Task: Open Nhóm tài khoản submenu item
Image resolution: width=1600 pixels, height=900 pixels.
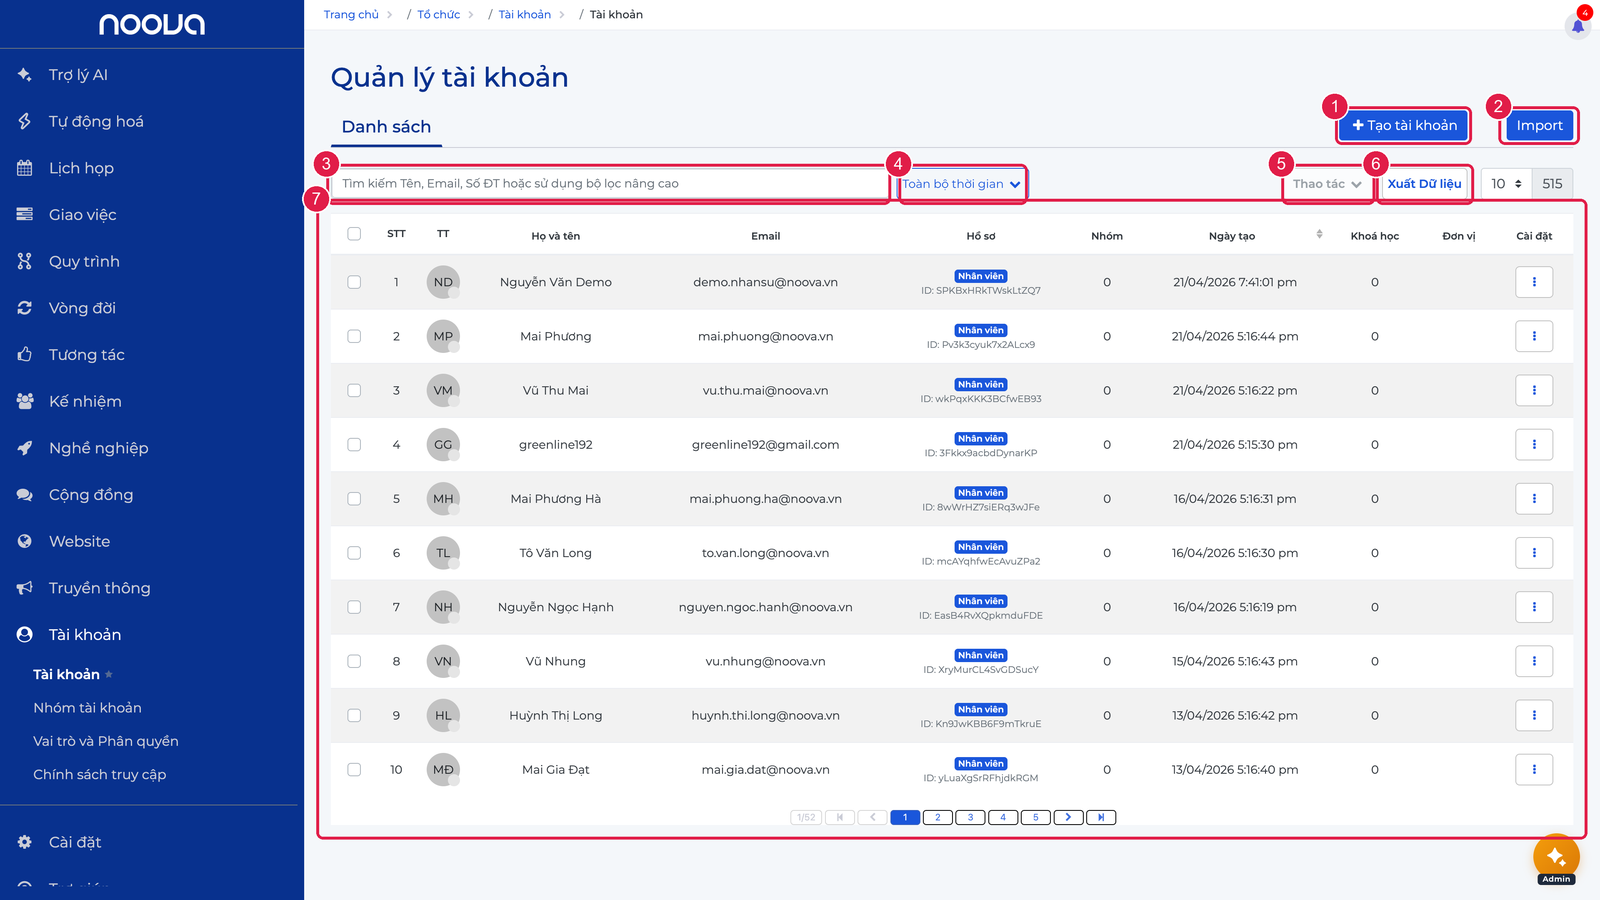Action: click(87, 708)
